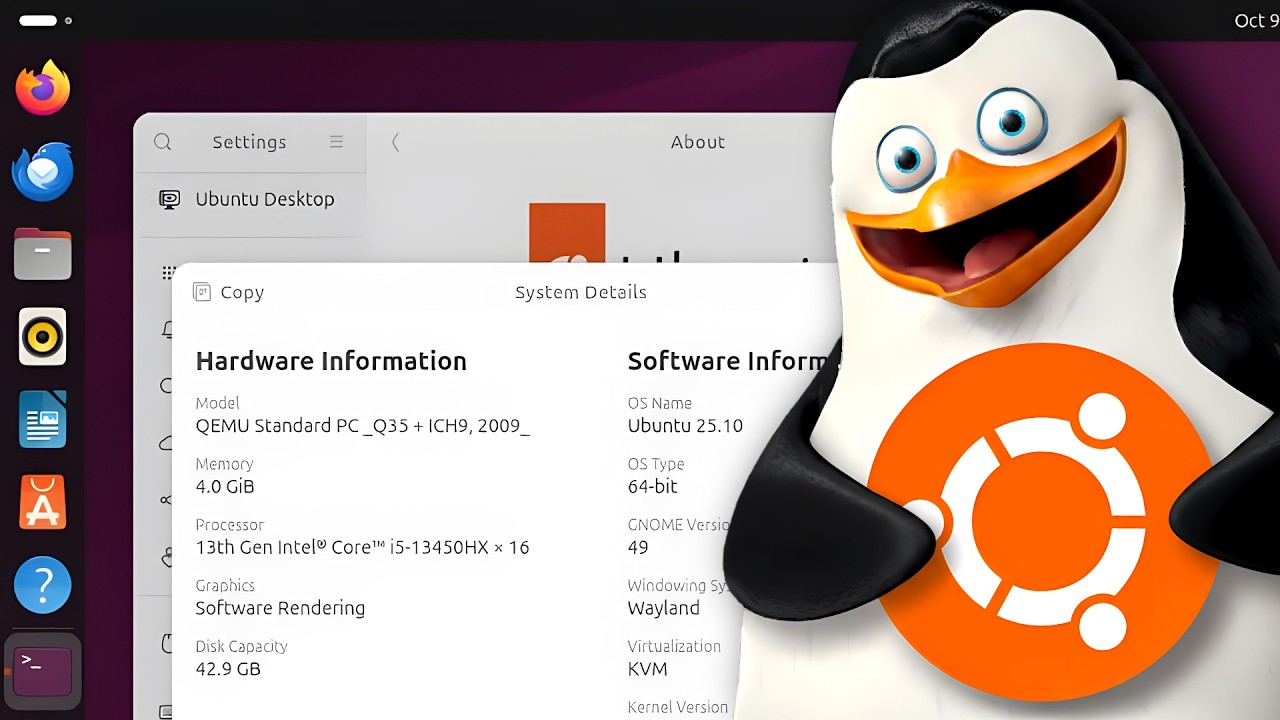Click the Settings title in sidebar header
The width and height of the screenshot is (1280, 720).
(249, 142)
